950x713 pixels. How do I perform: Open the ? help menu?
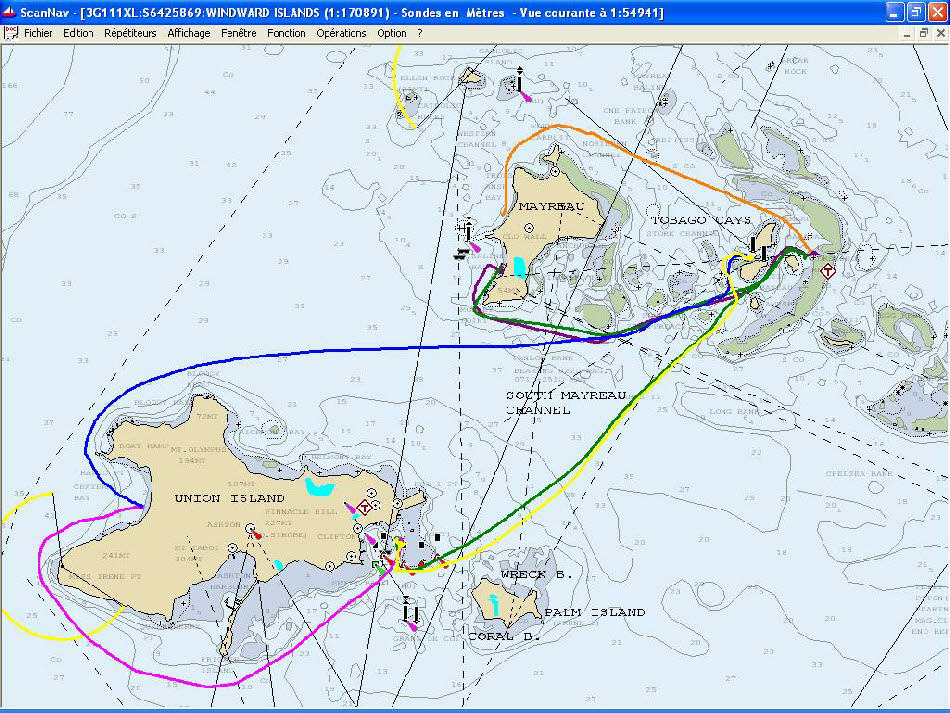(x=420, y=33)
